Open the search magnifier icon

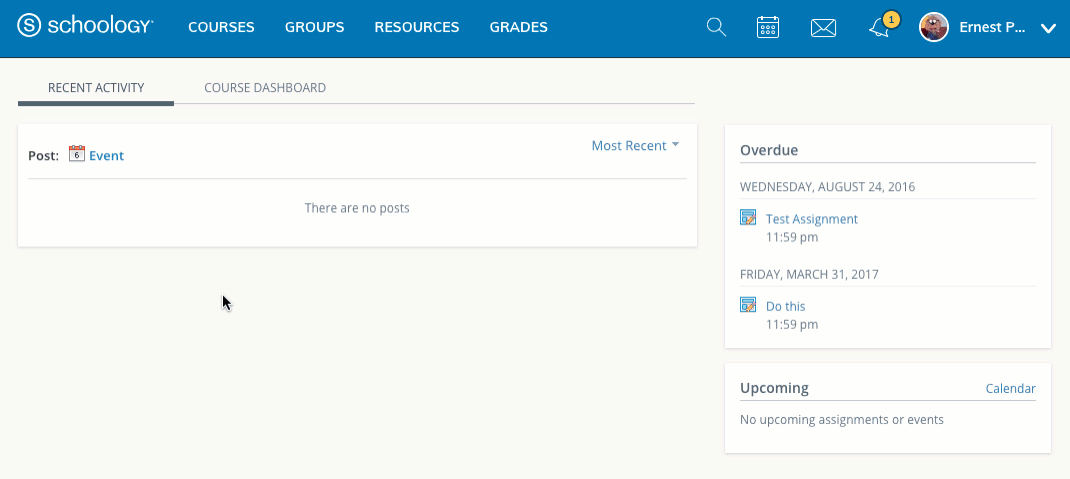coord(716,27)
